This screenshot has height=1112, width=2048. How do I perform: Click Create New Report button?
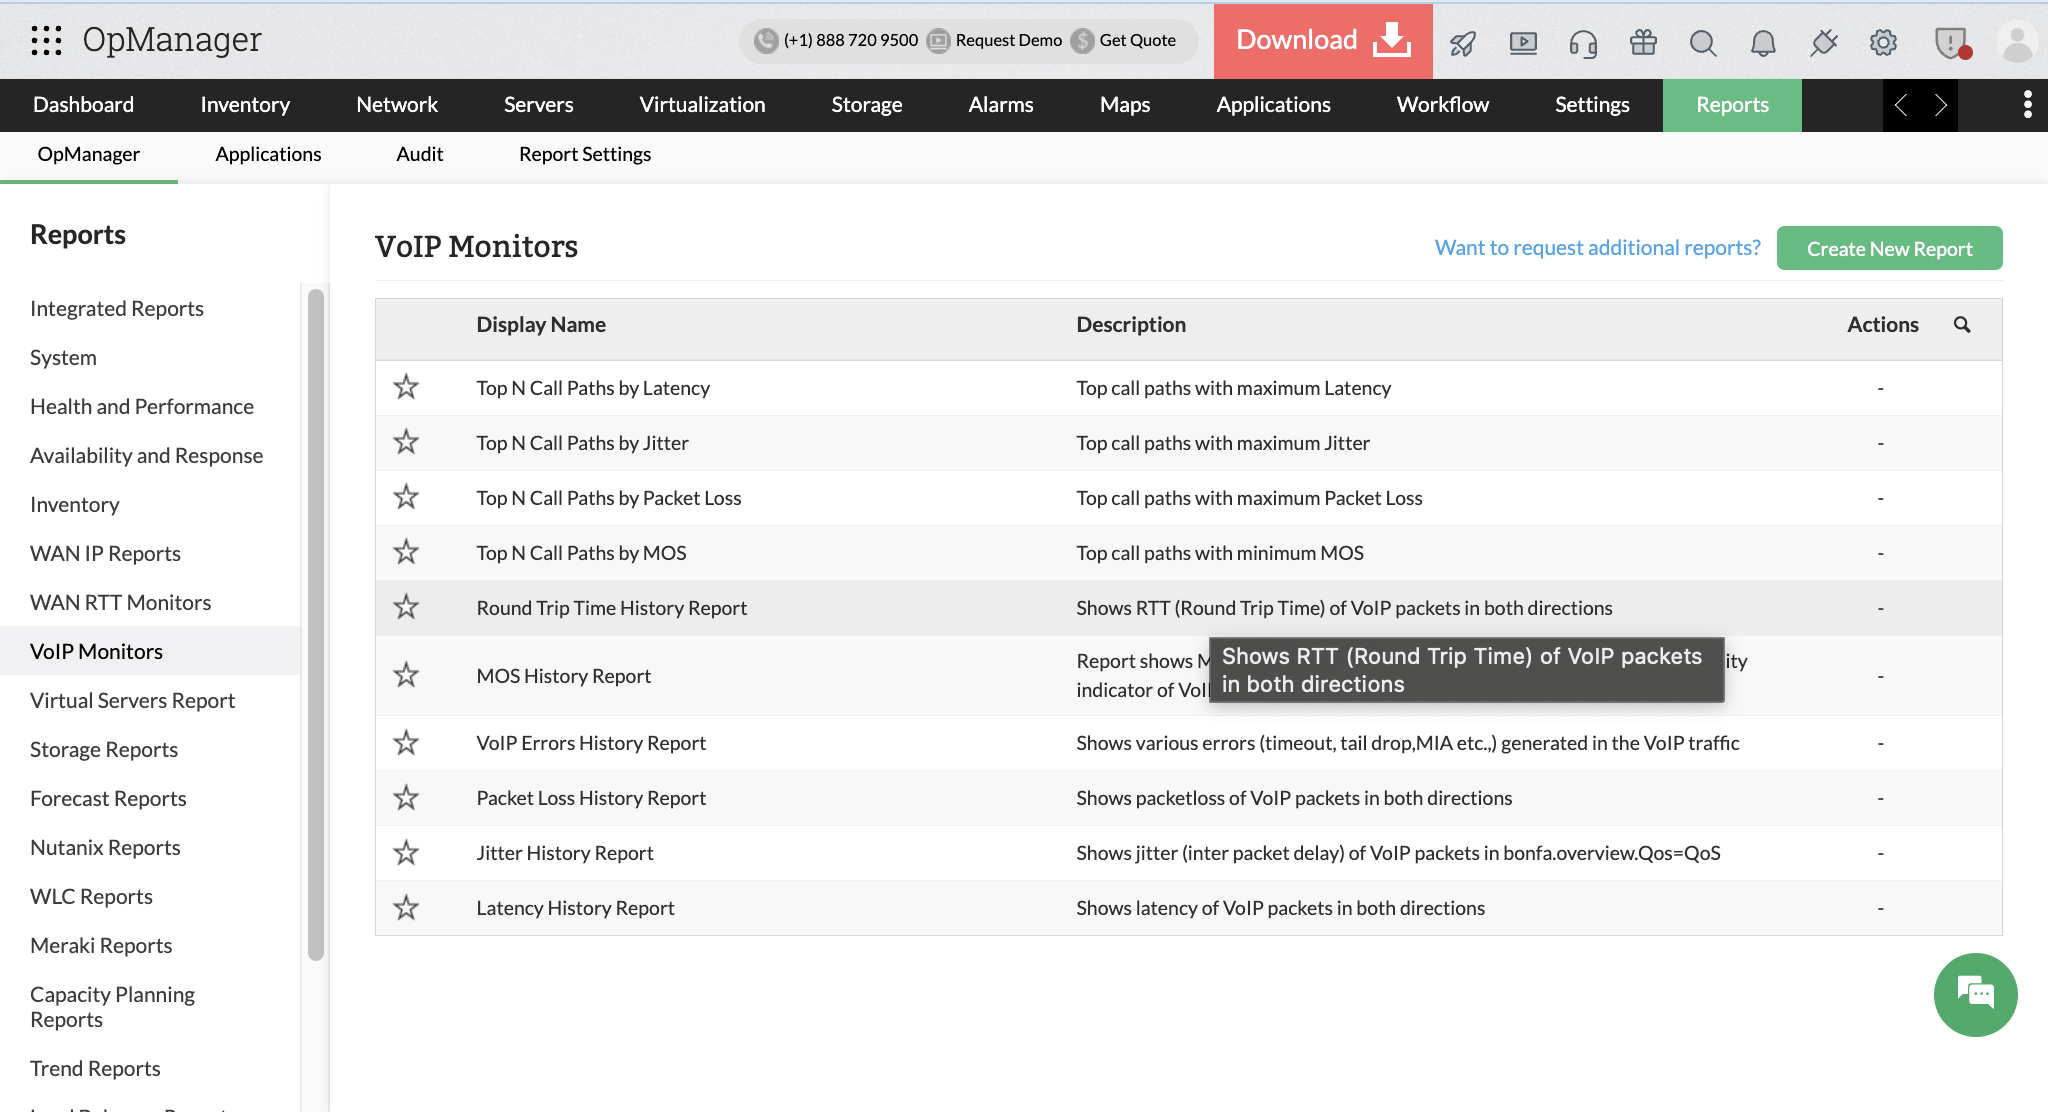coord(1889,248)
